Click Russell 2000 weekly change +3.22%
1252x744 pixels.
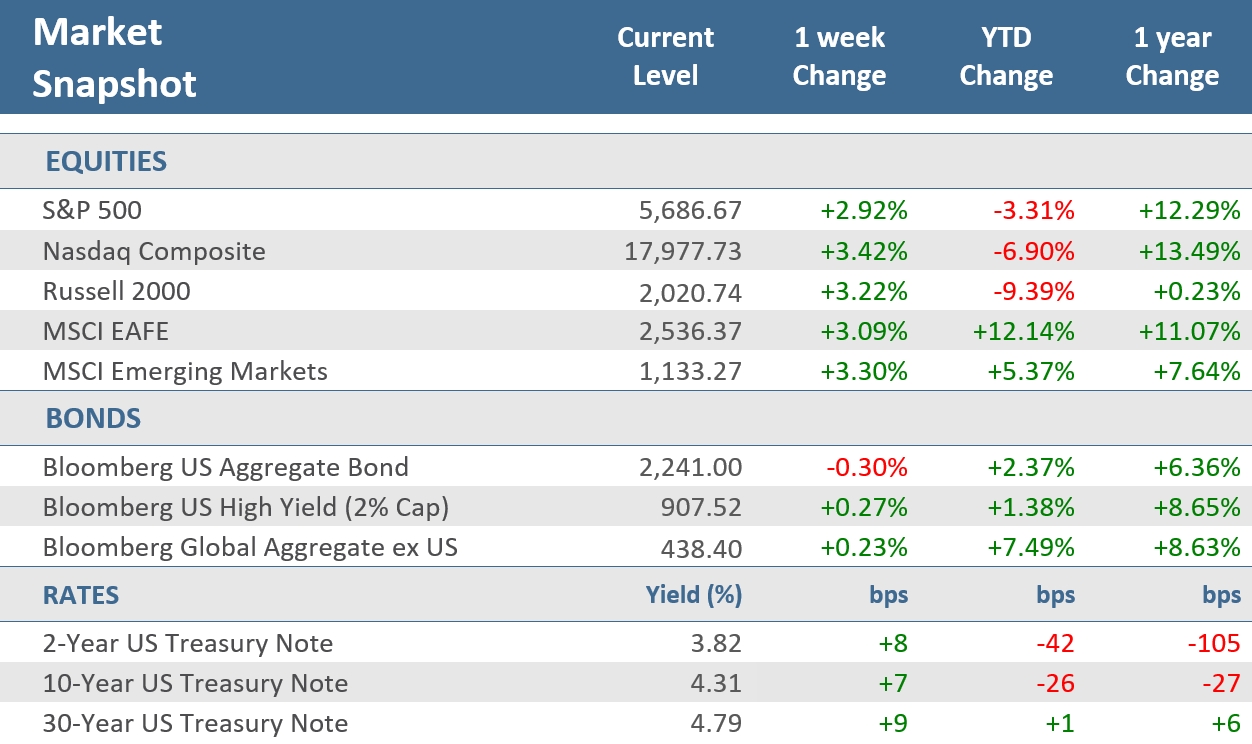click(x=864, y=291)
